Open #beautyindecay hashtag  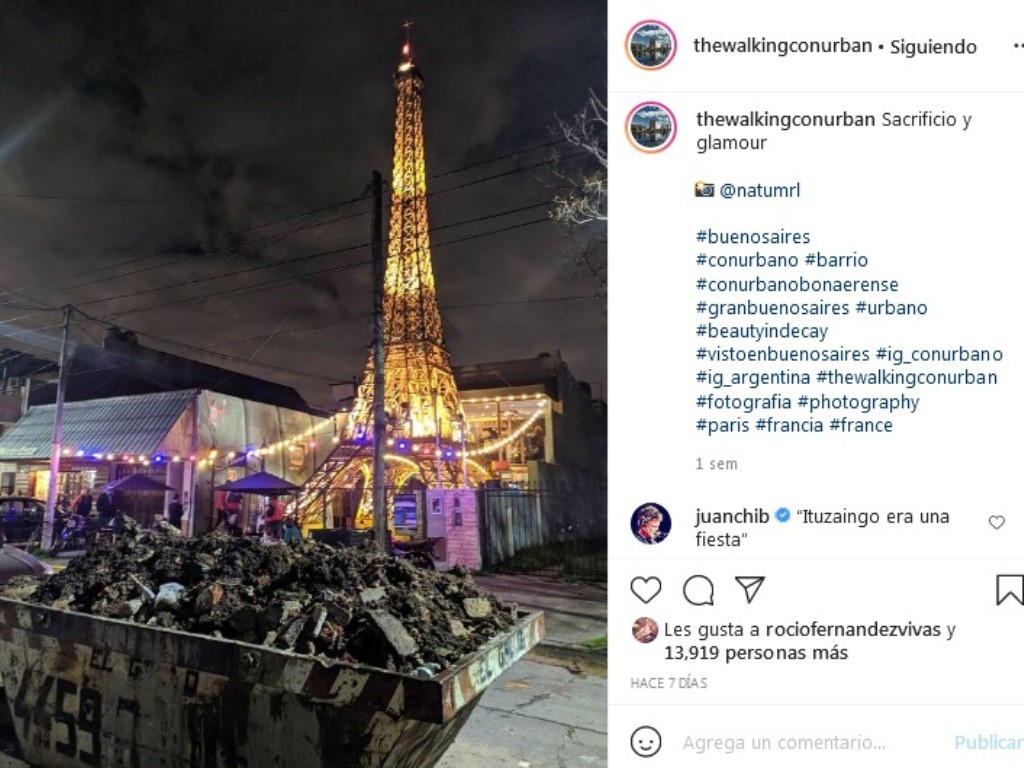762,331
